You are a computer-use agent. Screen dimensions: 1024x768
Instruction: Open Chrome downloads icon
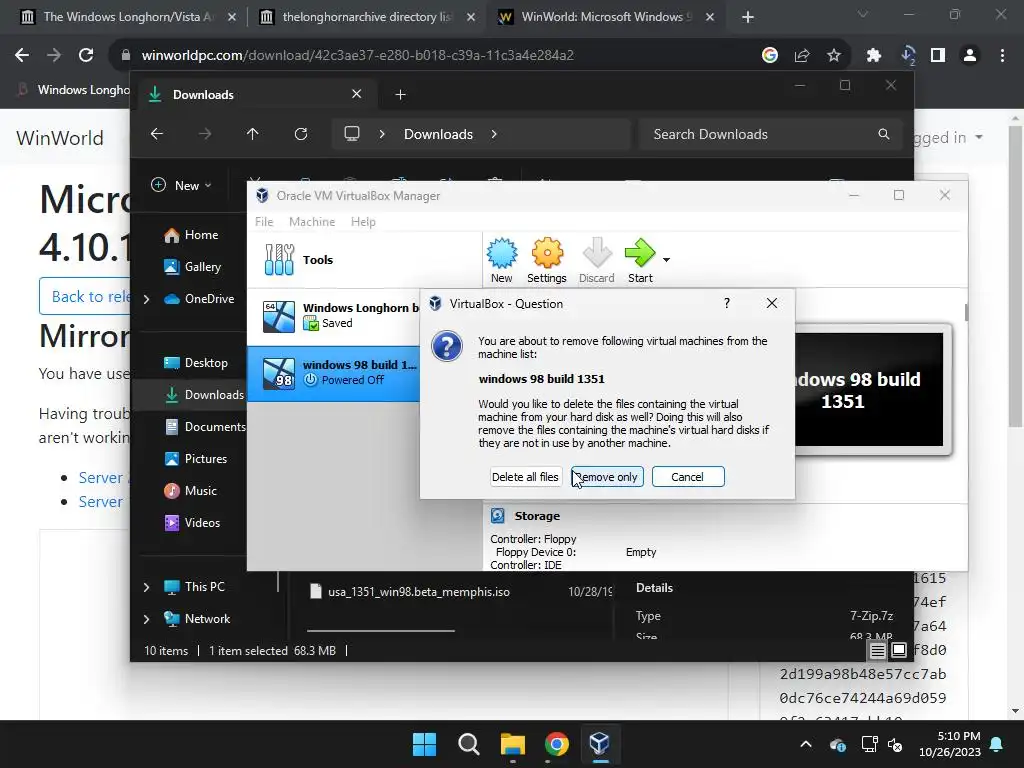click(907, 56)
